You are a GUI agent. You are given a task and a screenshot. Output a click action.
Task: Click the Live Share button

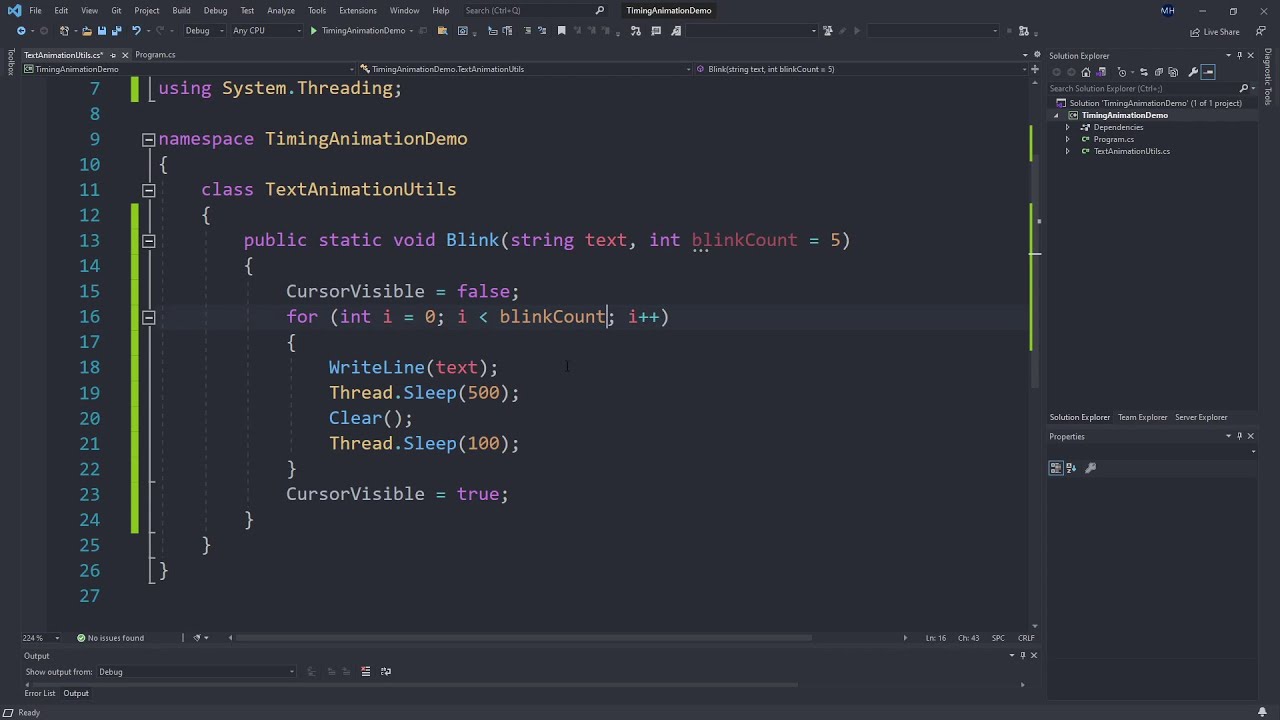pos(1215,32)
